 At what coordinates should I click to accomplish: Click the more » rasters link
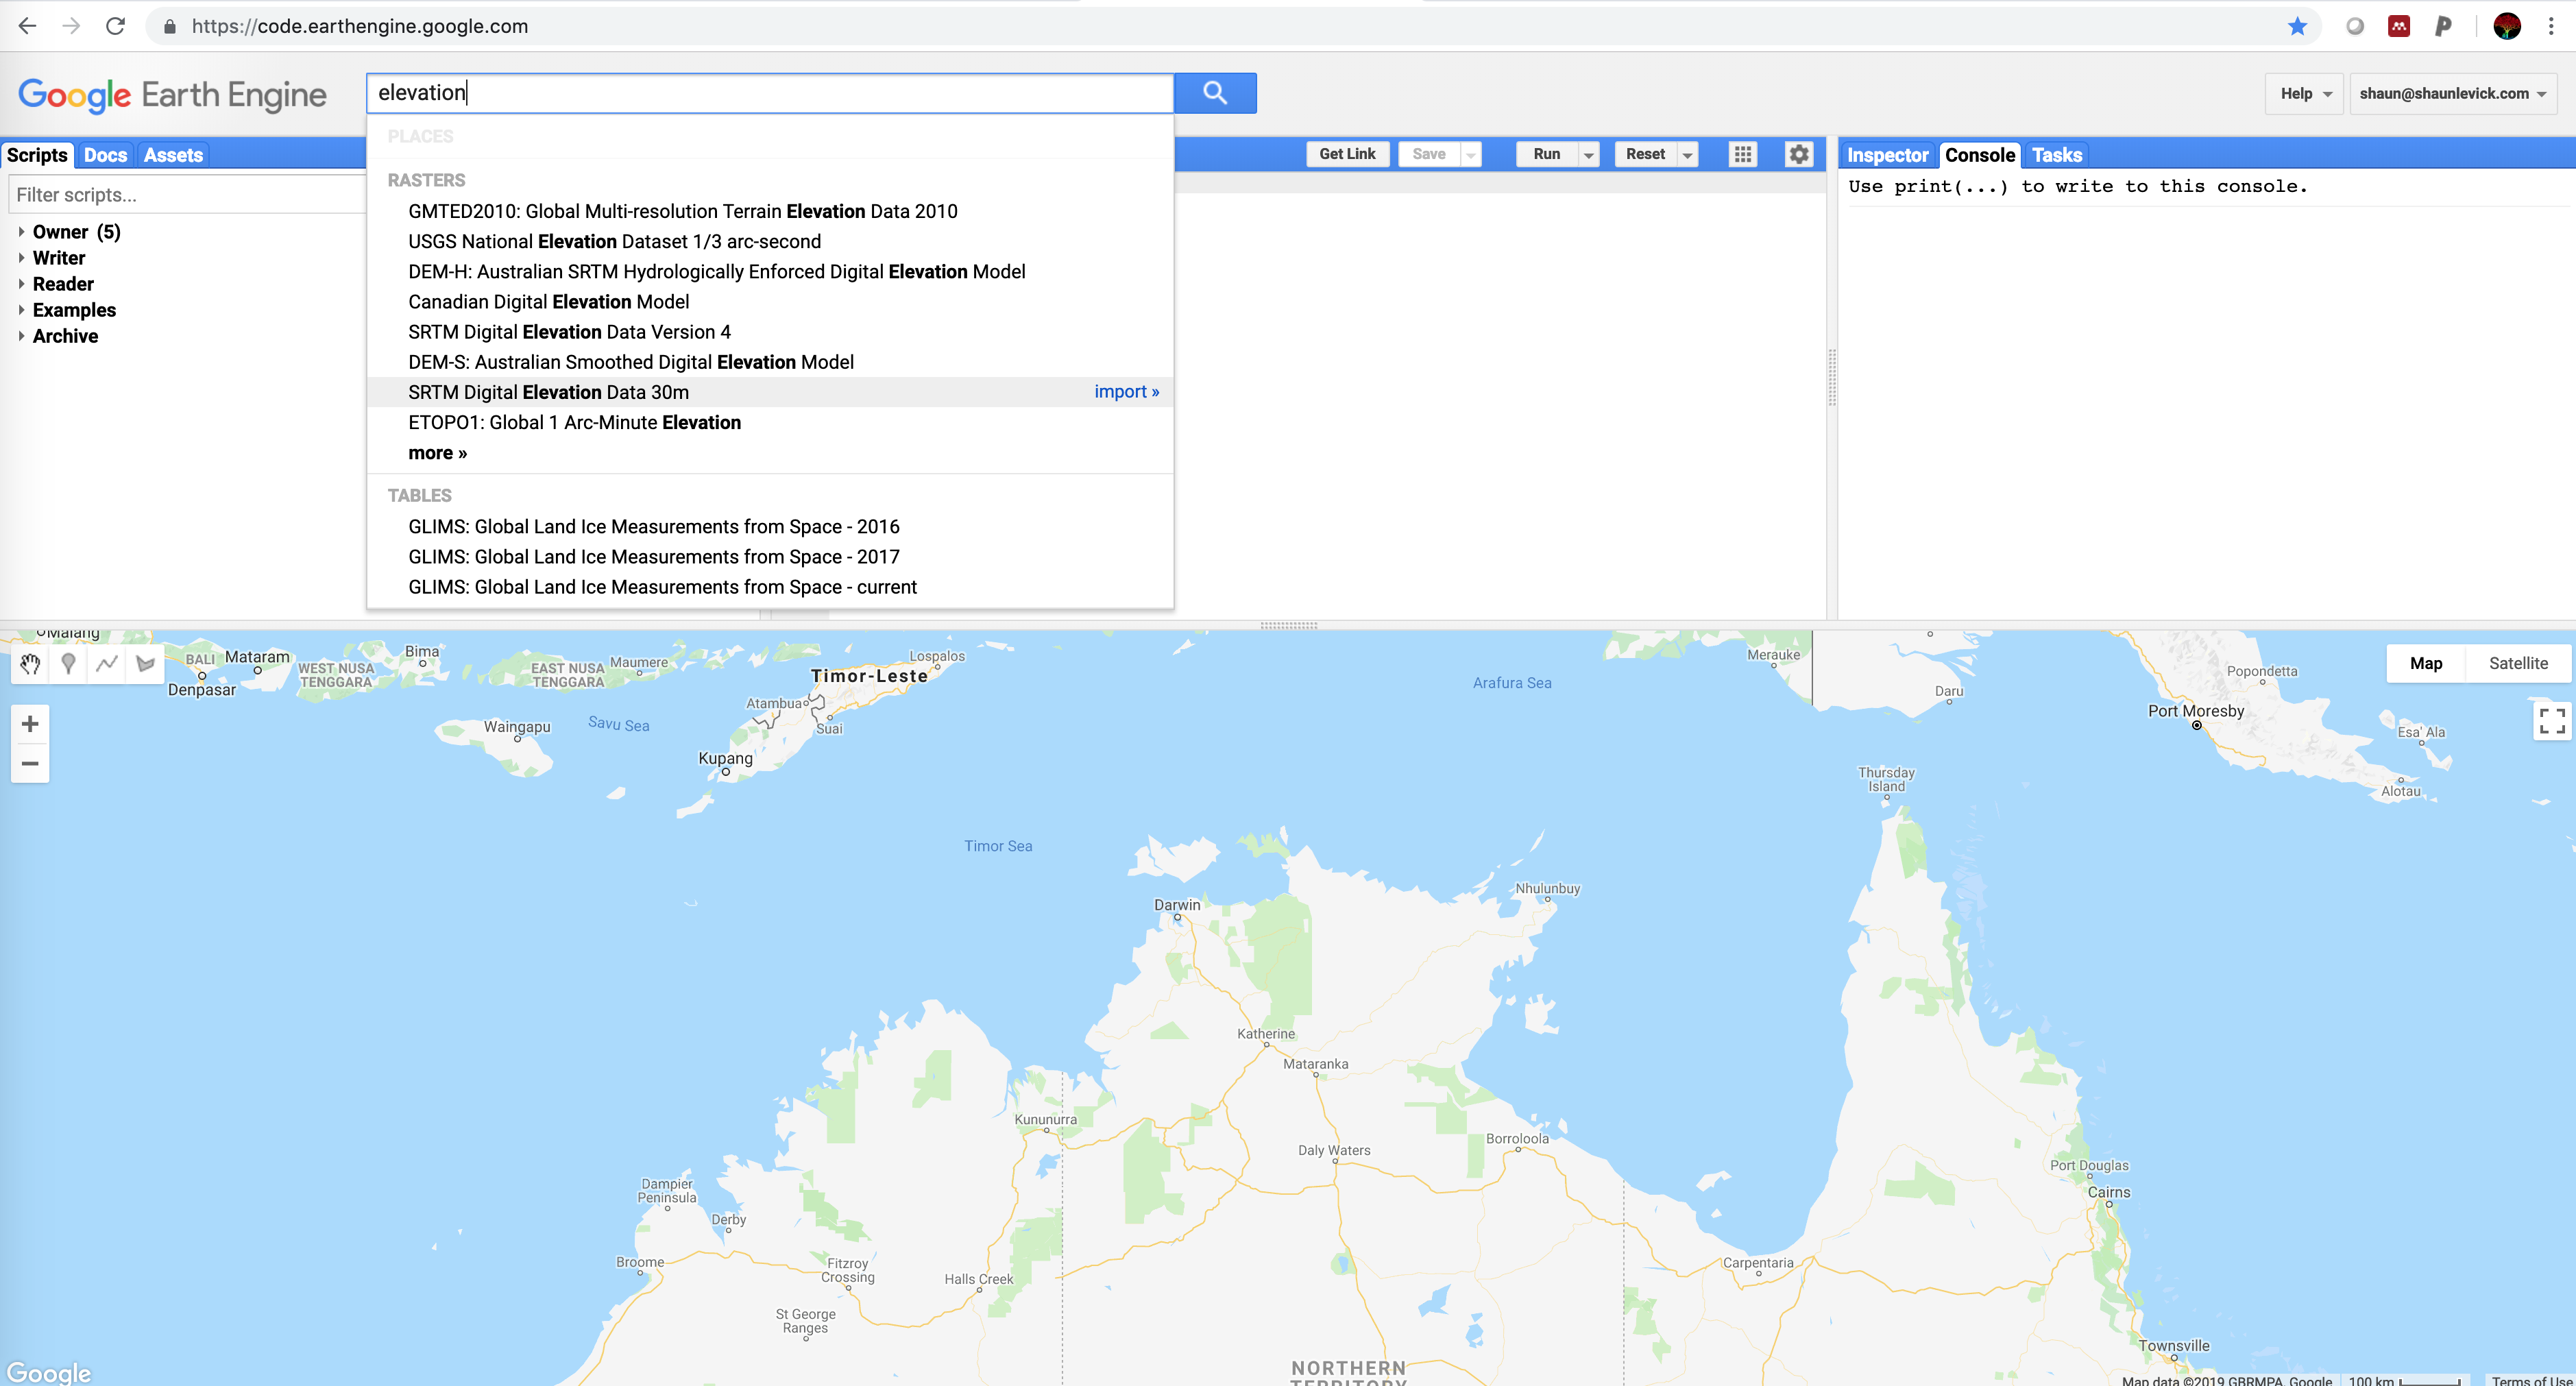(437, 453)
